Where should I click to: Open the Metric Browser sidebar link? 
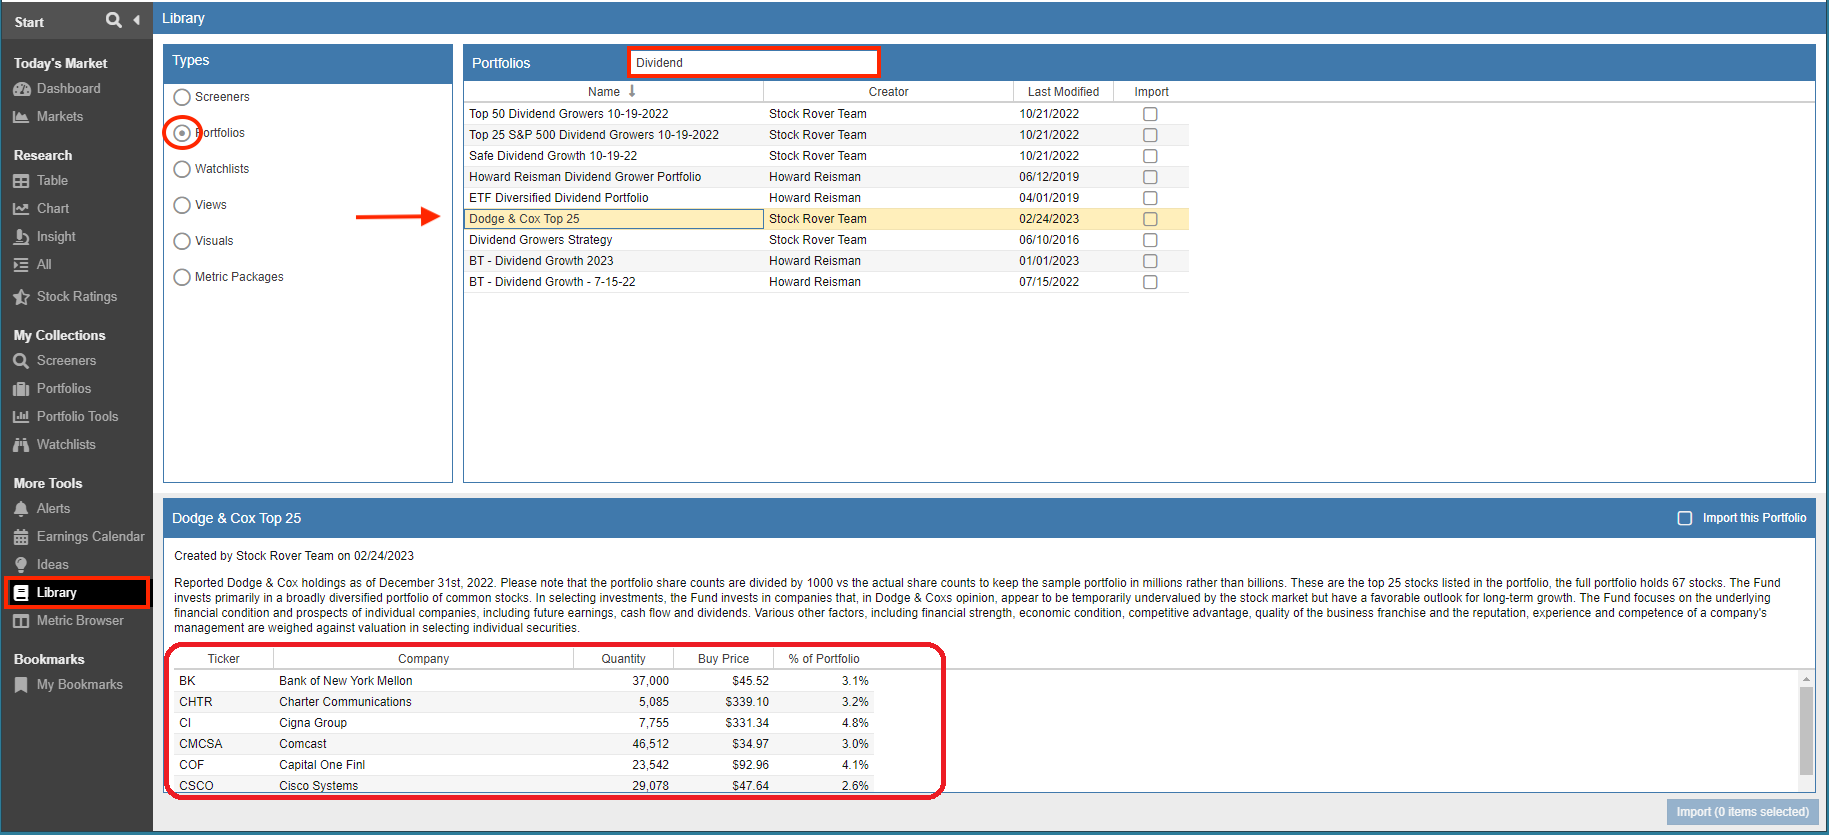click(80, 621)
